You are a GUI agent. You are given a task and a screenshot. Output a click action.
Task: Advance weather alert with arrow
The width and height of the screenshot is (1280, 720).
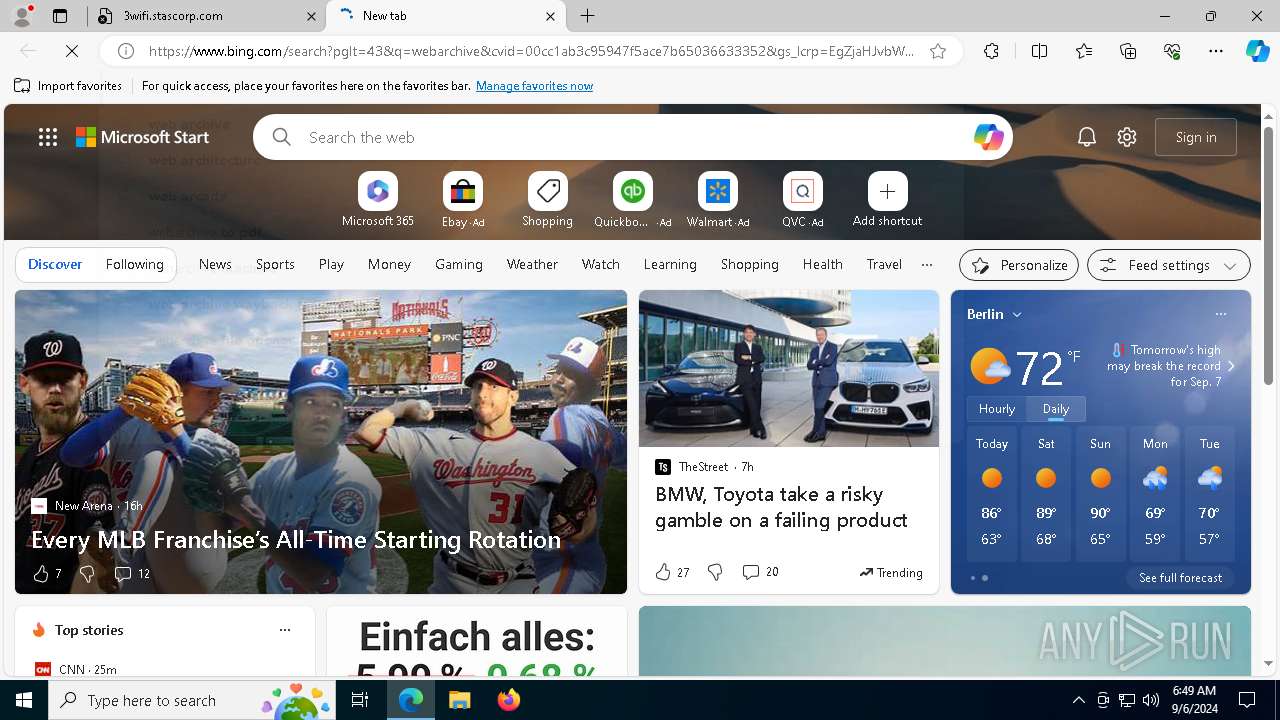tap(1231, 366)
